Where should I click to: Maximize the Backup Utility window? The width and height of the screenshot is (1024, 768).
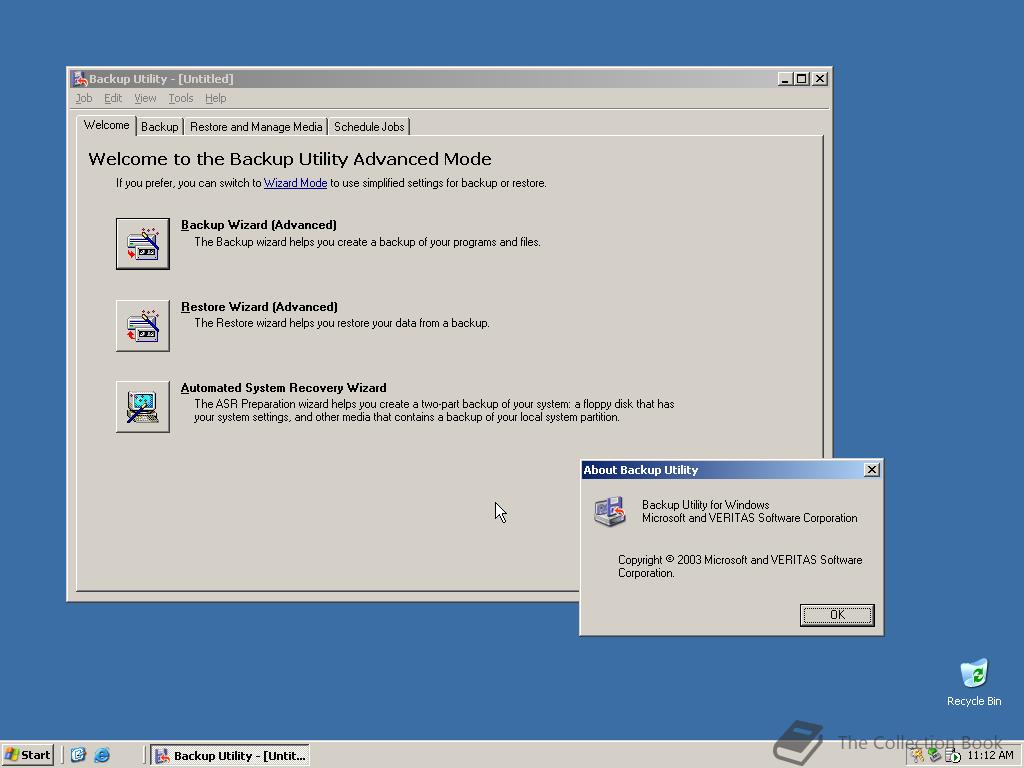tap(801, 79)
